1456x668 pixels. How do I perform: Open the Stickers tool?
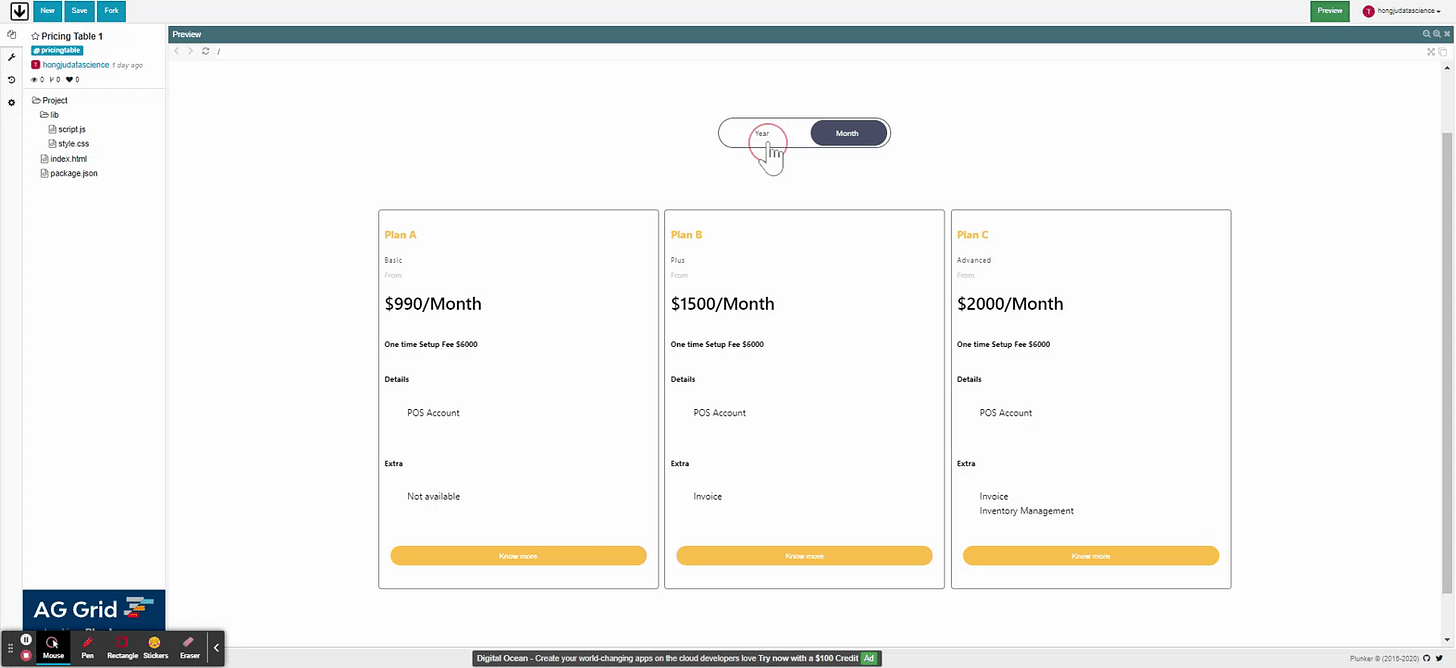point(155,648)
